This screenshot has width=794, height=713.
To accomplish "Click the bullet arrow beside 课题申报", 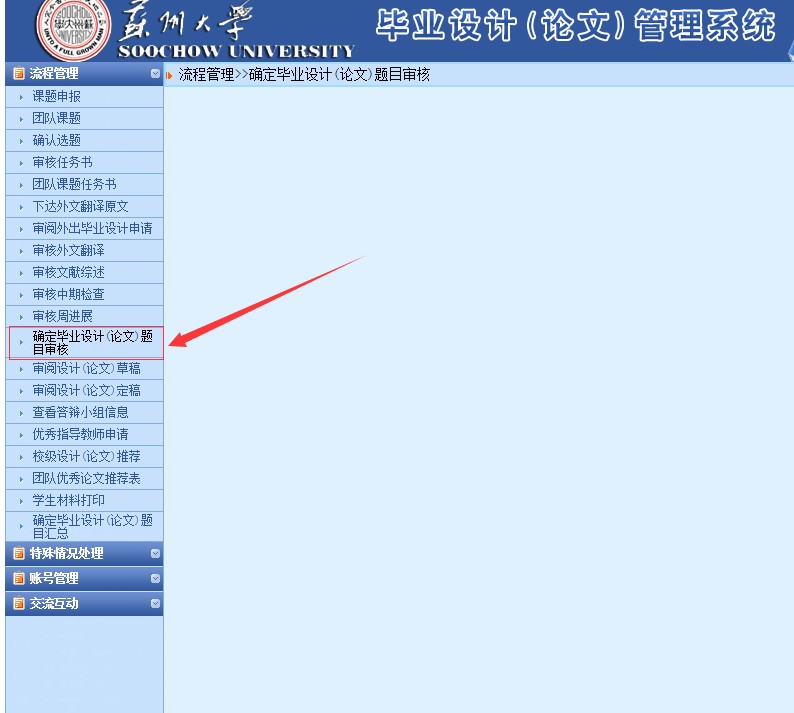I will click(x=21, y=97).
